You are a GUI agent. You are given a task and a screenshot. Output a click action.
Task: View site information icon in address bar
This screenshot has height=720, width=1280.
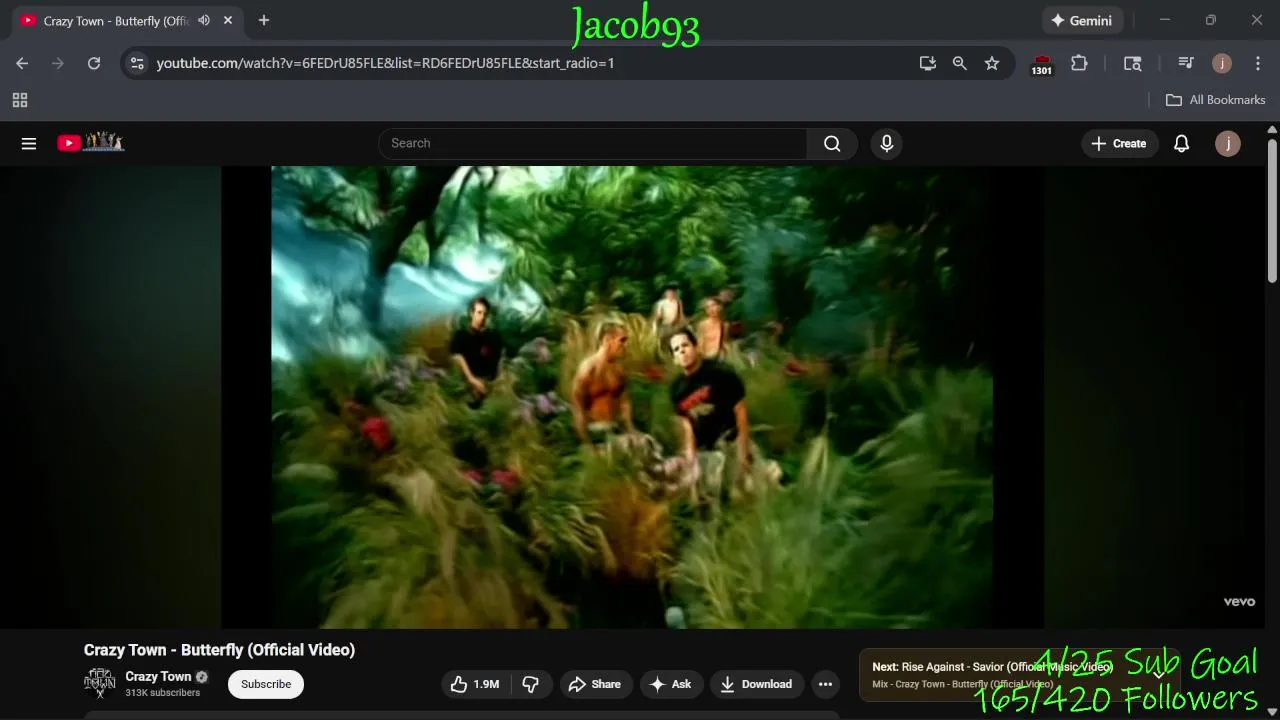137,63
